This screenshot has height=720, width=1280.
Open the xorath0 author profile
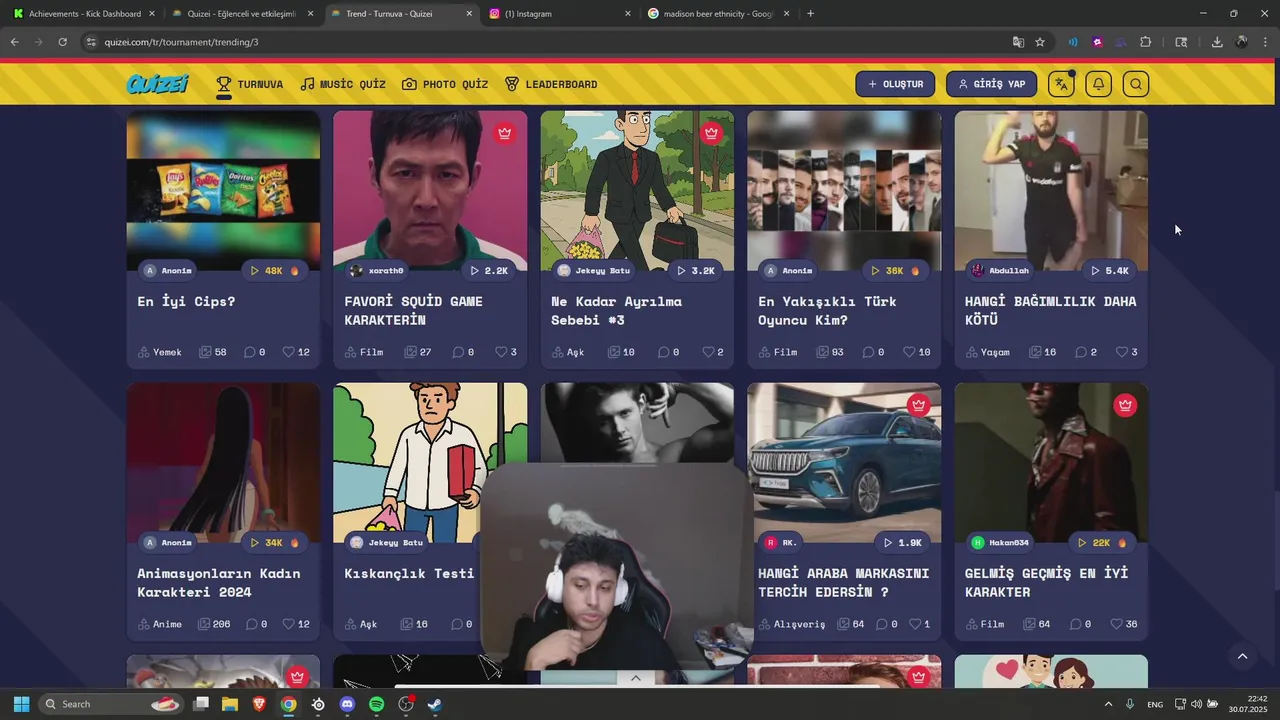(x=377, y=271)
